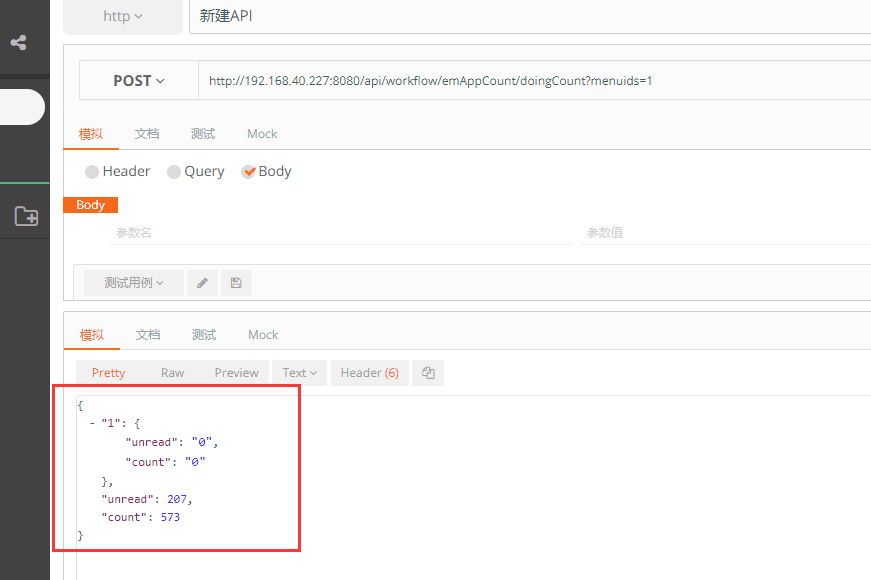
Task: Click the pencil edit icon beside 测试用例
Action: tap(202, 283)
